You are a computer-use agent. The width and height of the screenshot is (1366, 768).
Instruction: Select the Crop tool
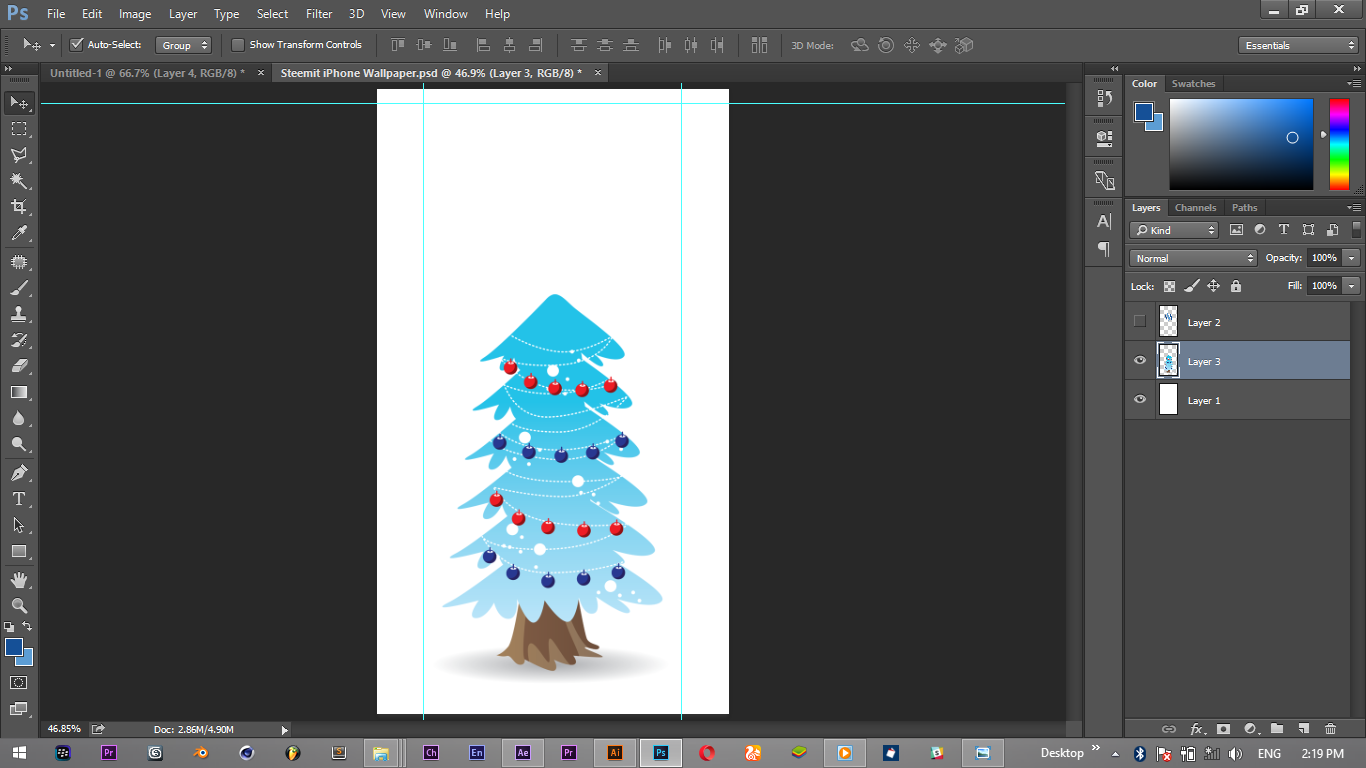(x=19, y=207)
